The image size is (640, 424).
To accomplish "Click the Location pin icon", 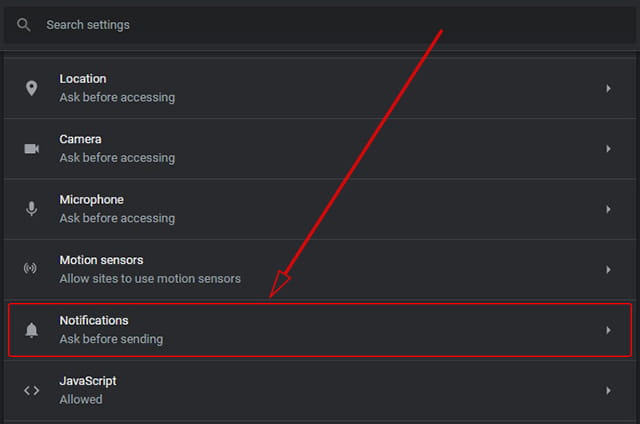I will pyautogui.click(x=31, y=88).
